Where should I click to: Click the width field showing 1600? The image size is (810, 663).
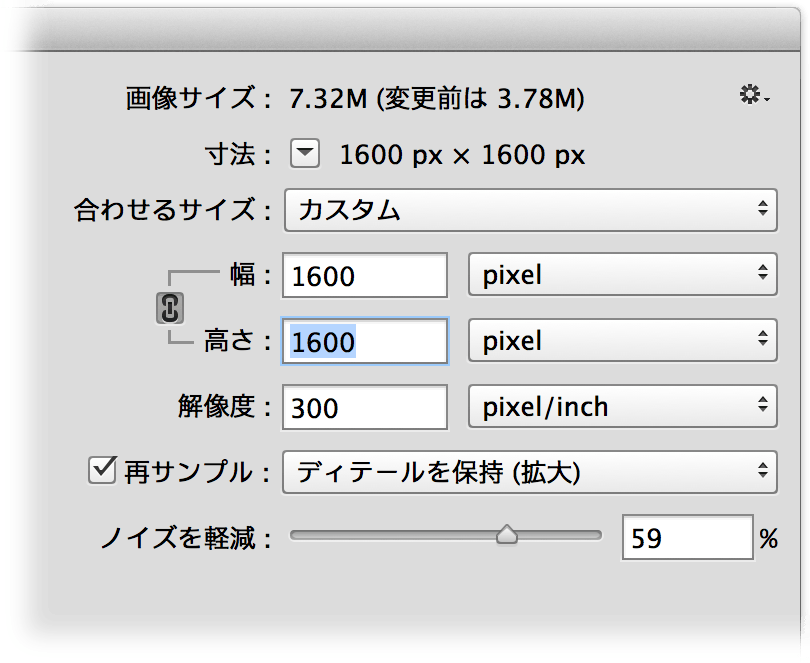364,275
